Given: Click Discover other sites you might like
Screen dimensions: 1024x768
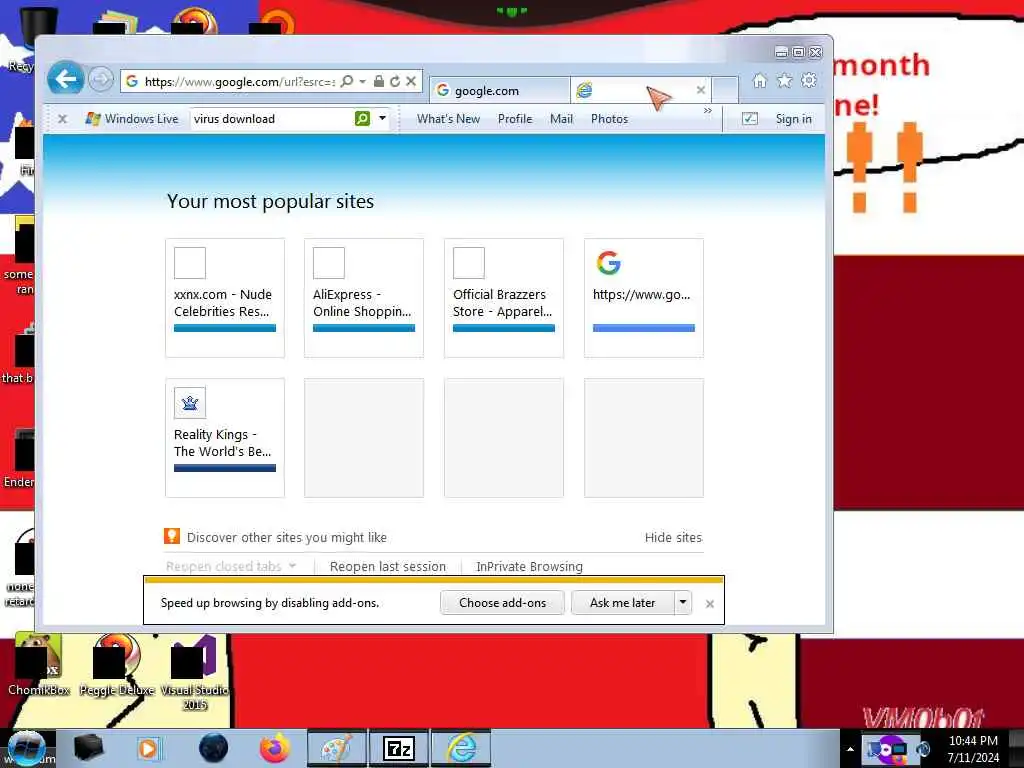Looking at the screenshot, I should pos(287,537).
